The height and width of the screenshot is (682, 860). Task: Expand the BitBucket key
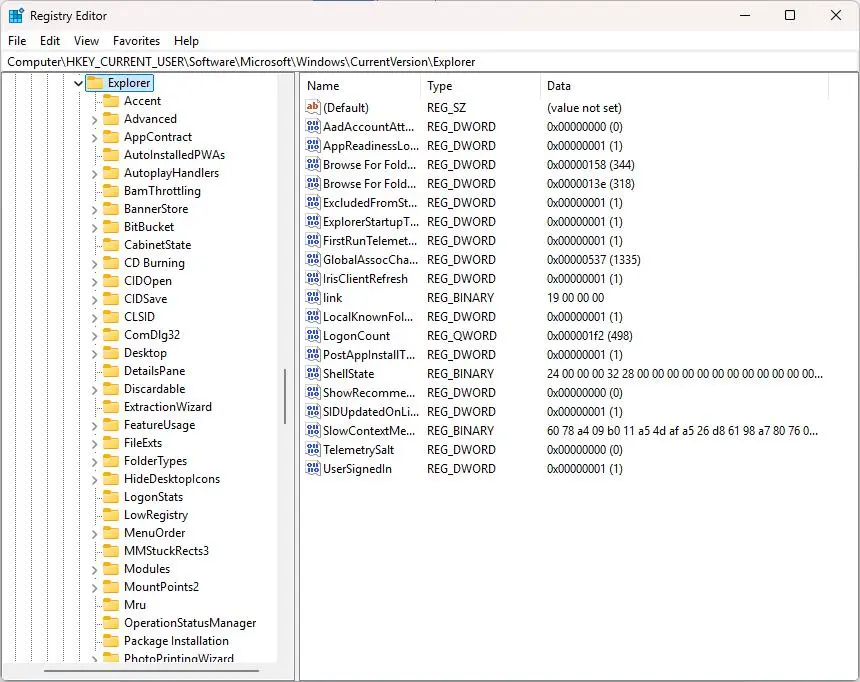[x=94, y=228]
